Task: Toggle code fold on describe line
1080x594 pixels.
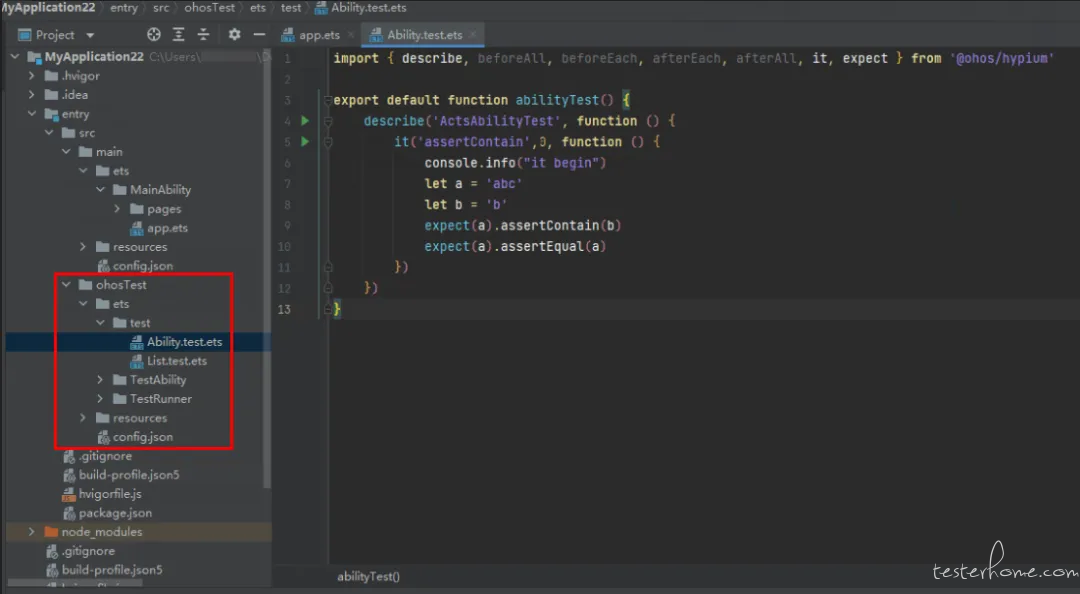Action: [x=328, y=121]
